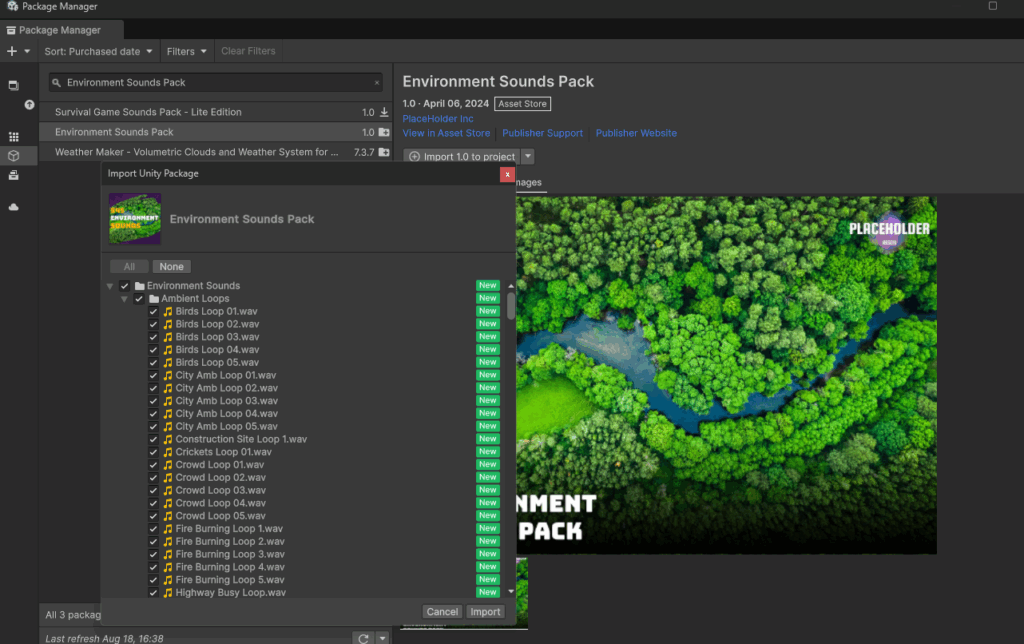Uncheck the Birds Loop 01.wav checkbox
The width and height of the screenshot is (1024, 644).
pyautogui.click(x=154, y=312)
